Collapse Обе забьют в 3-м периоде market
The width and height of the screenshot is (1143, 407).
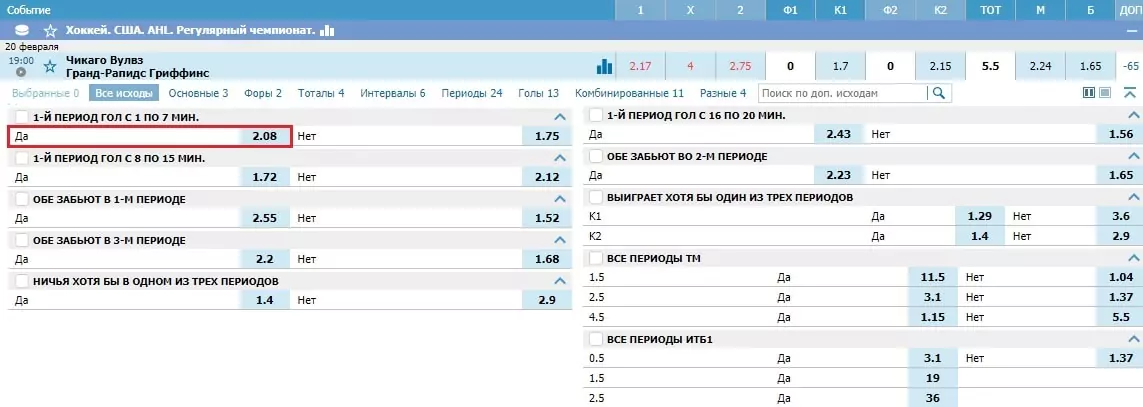pyautogui.click(x=560, y=240)
